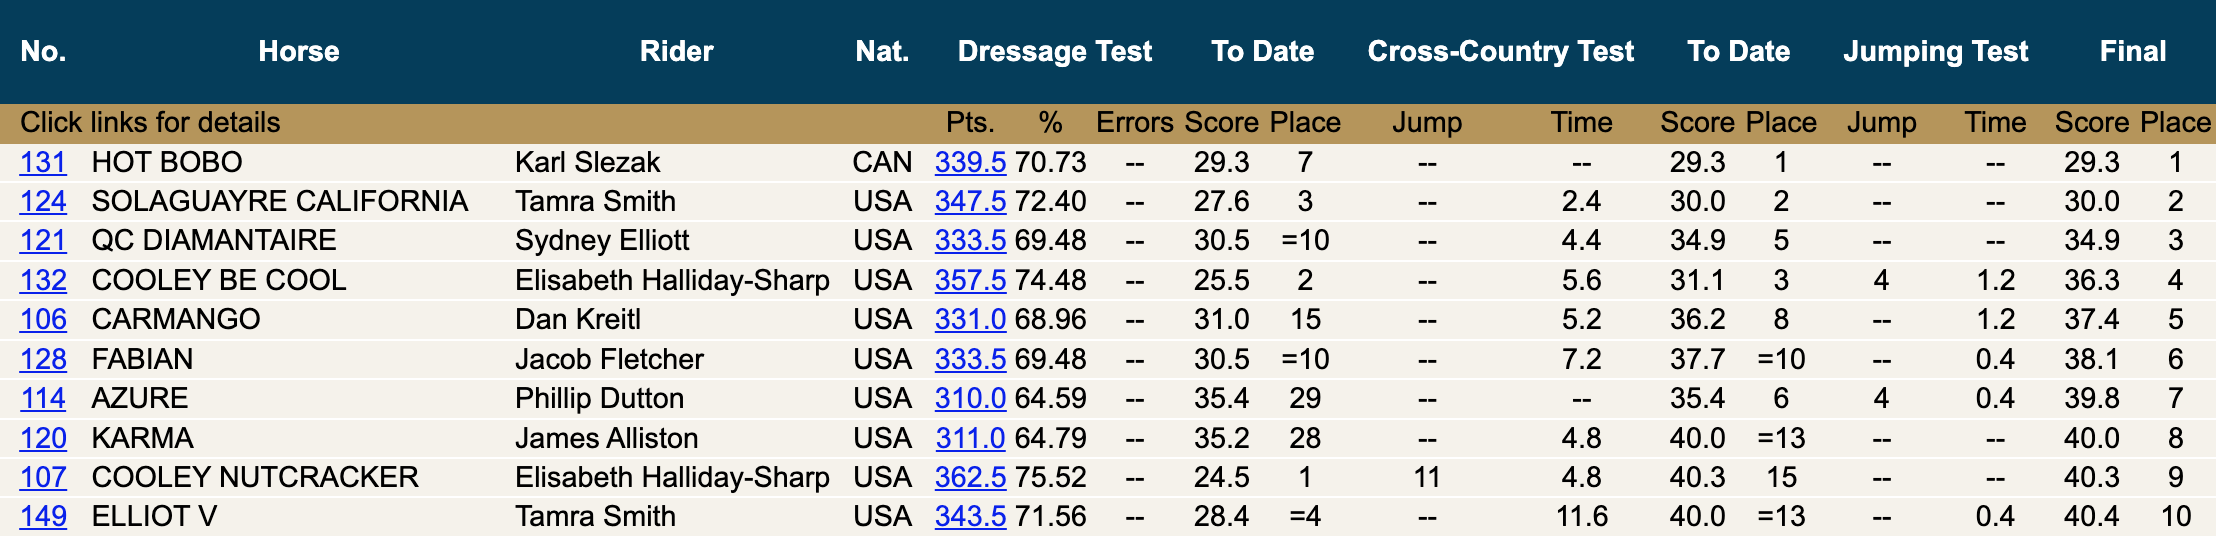This screenshot has height=536, width=2216.
Task: Open entry number 124 details
Action: tap(43, 201)
